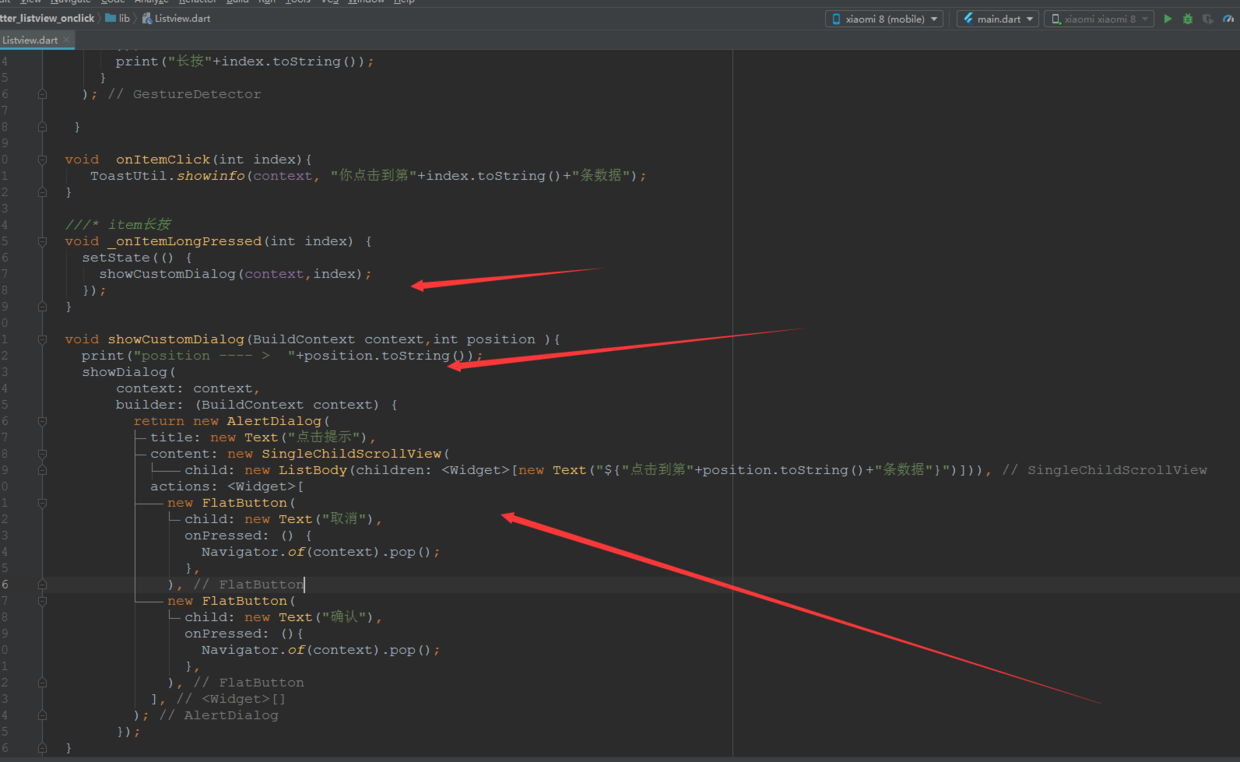Run the app with the green play icon
1240x762 pixels.
[1167, 19]
